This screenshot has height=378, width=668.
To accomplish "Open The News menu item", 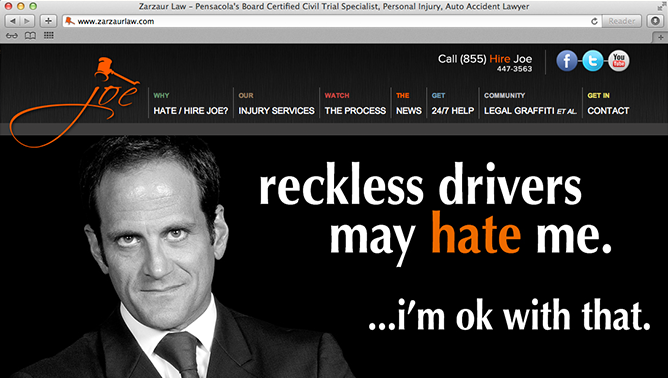I will pyautogui.click(x=409, y=104).
